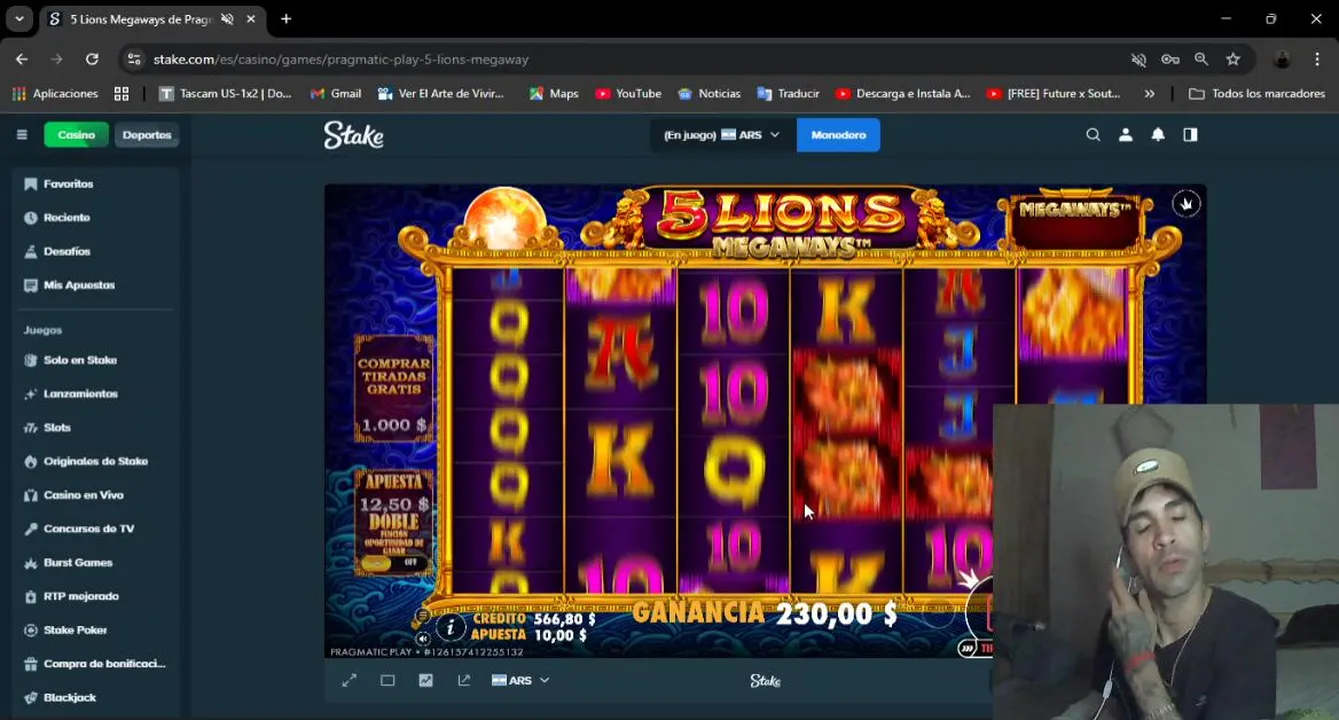
Task: Open the zoom magnifier in address bar
Action: [1201, 59]
